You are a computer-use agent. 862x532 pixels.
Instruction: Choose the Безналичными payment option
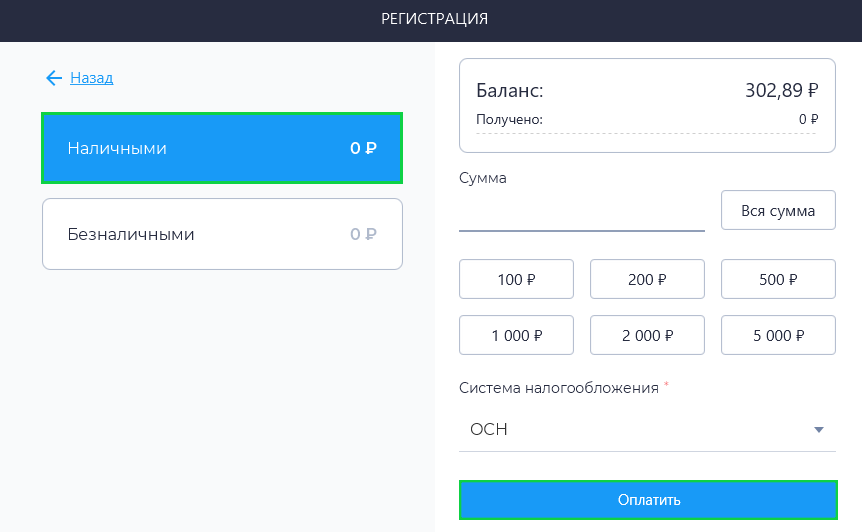[221, 234]
